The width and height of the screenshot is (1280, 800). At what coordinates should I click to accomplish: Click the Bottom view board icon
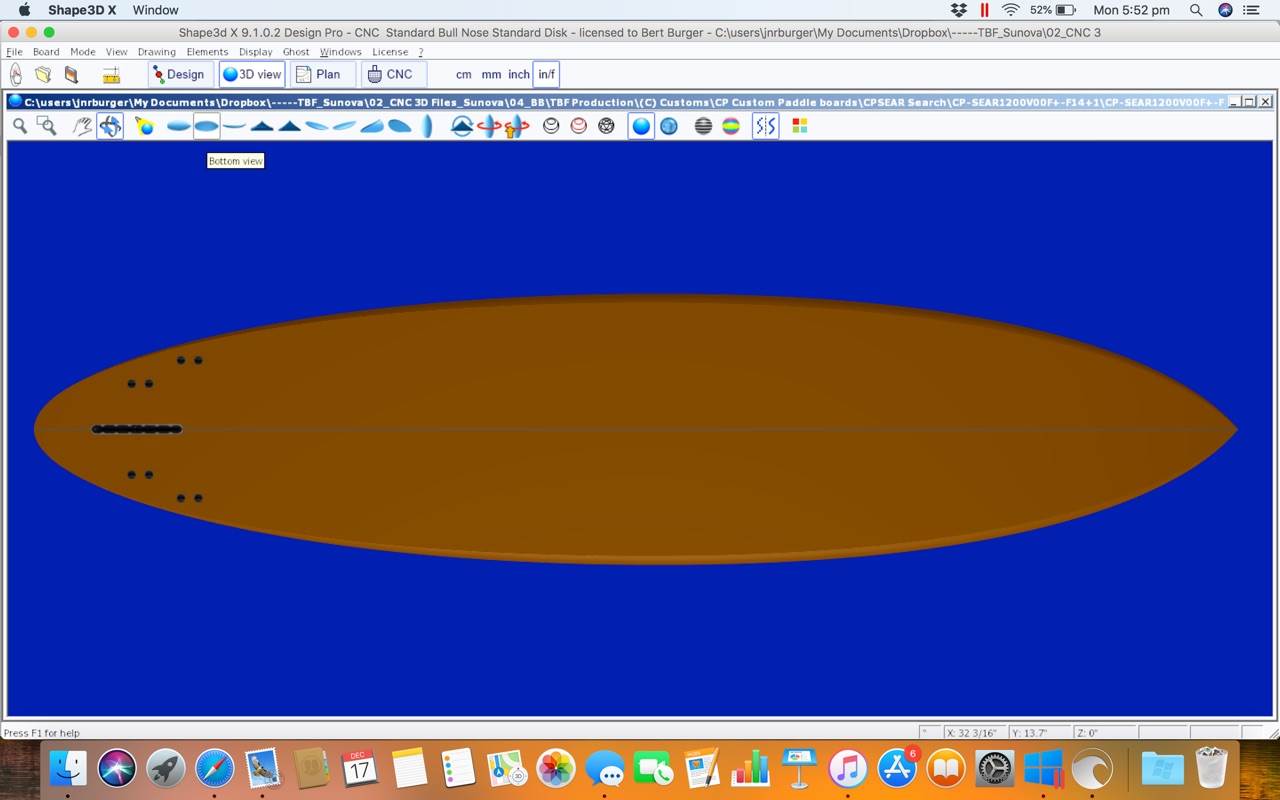(206, 126)
